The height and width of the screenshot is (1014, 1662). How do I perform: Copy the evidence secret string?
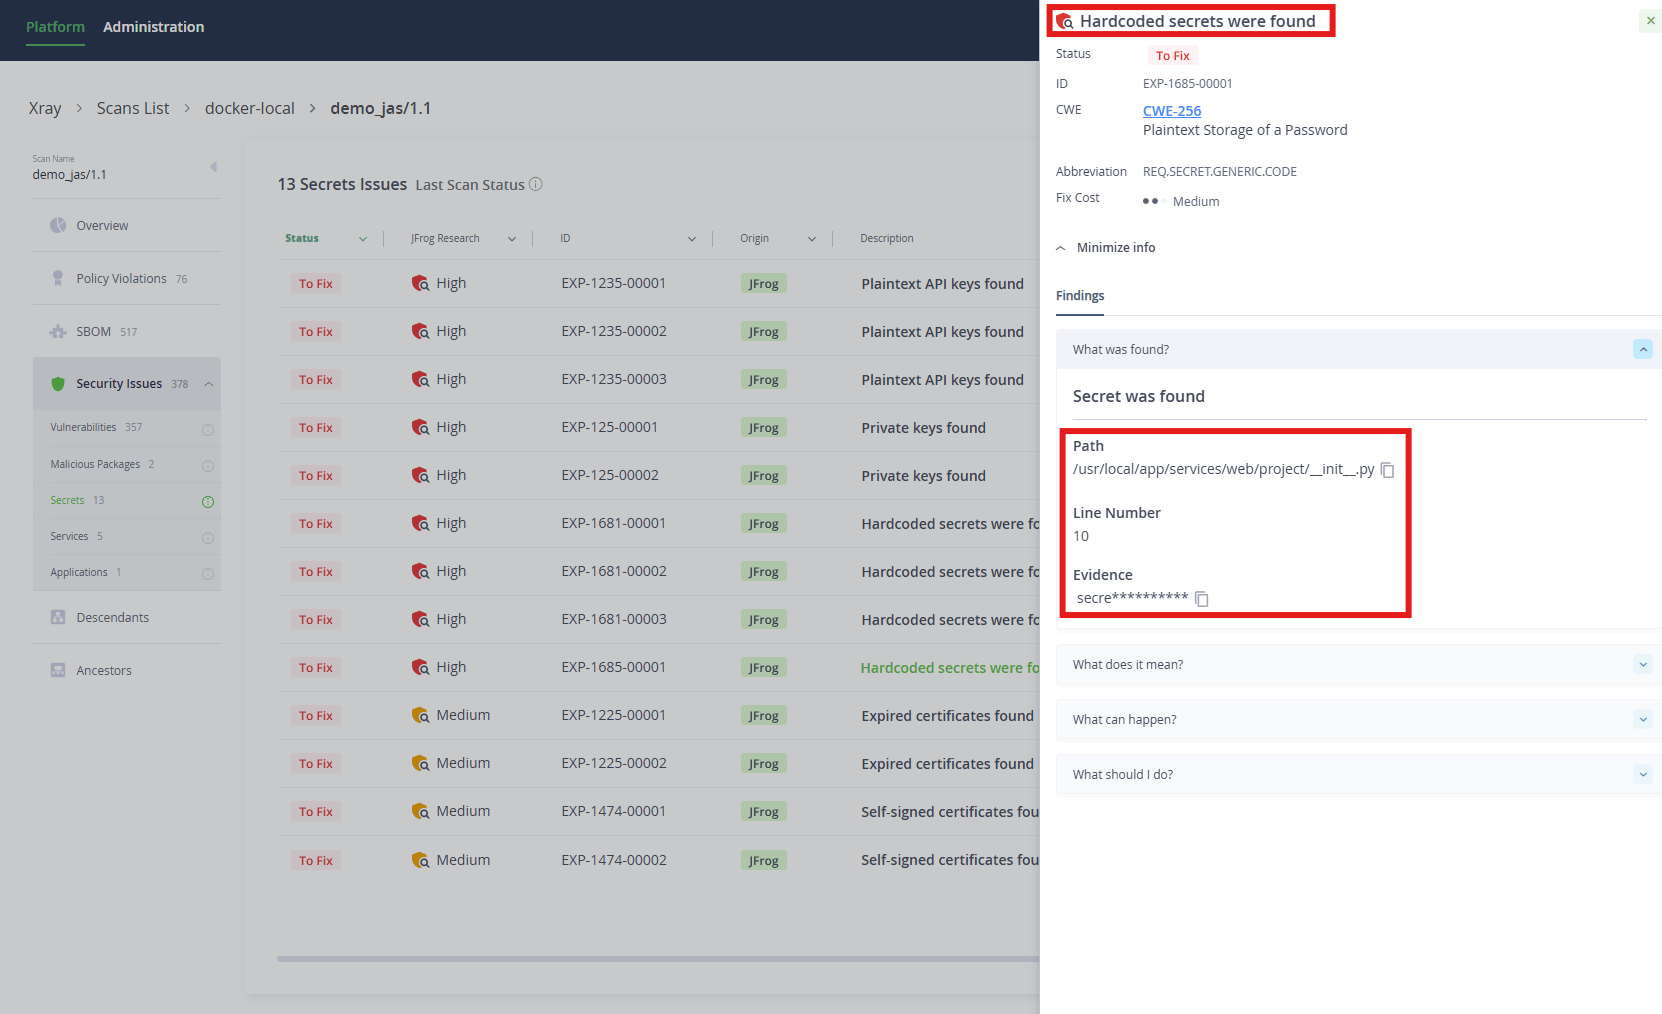click(1202, 599)
